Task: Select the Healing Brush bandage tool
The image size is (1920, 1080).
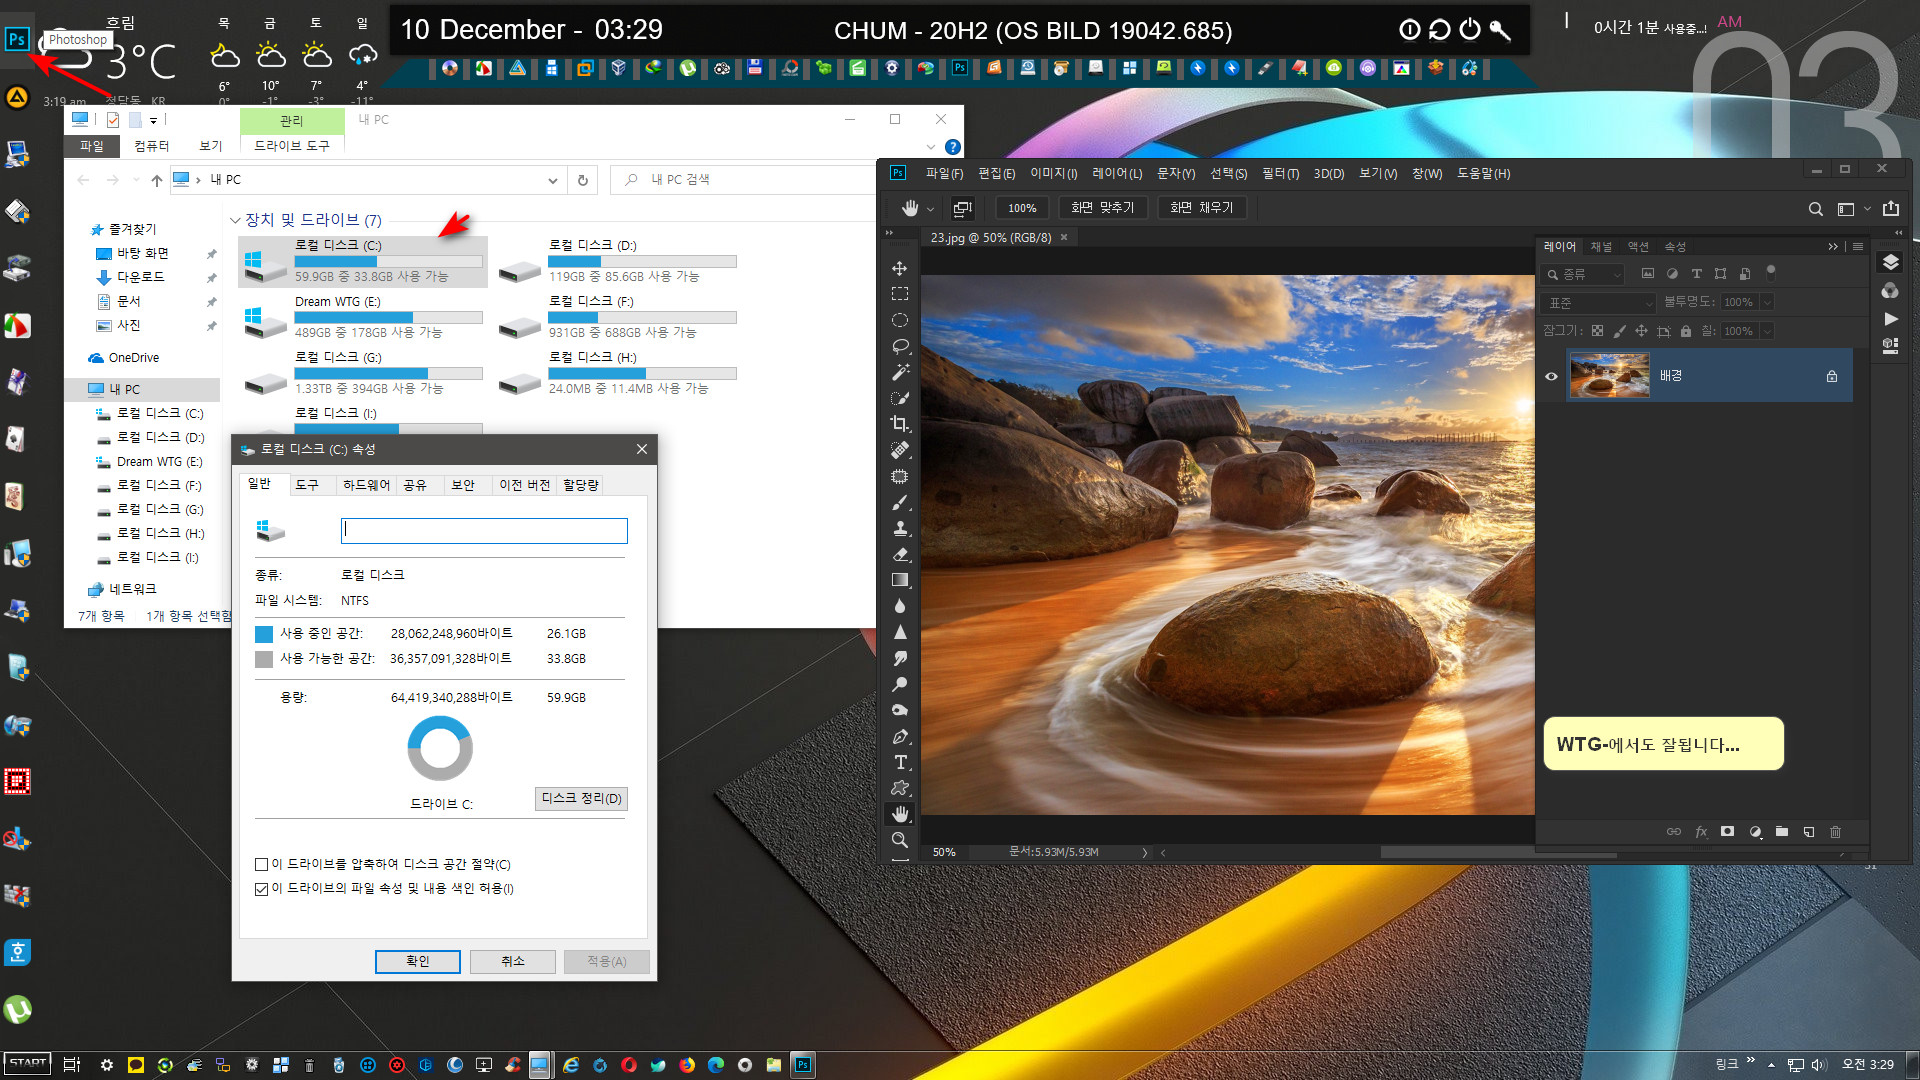Action: (900, 450)
